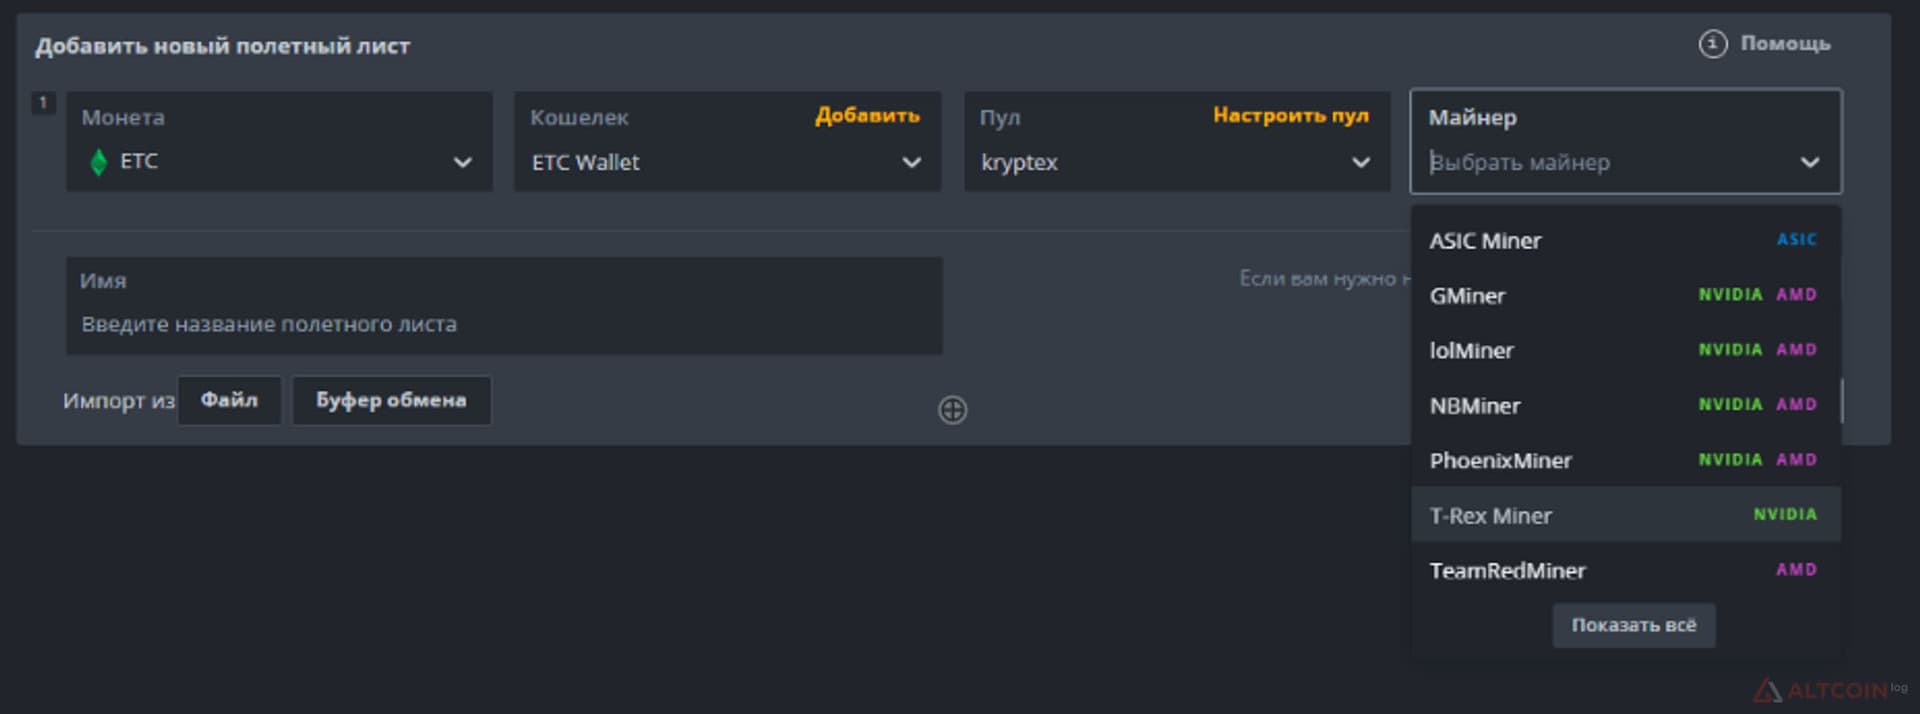Choose TeamRedMiner from the miner list
1920x714 pixels.
(1625, 570)
